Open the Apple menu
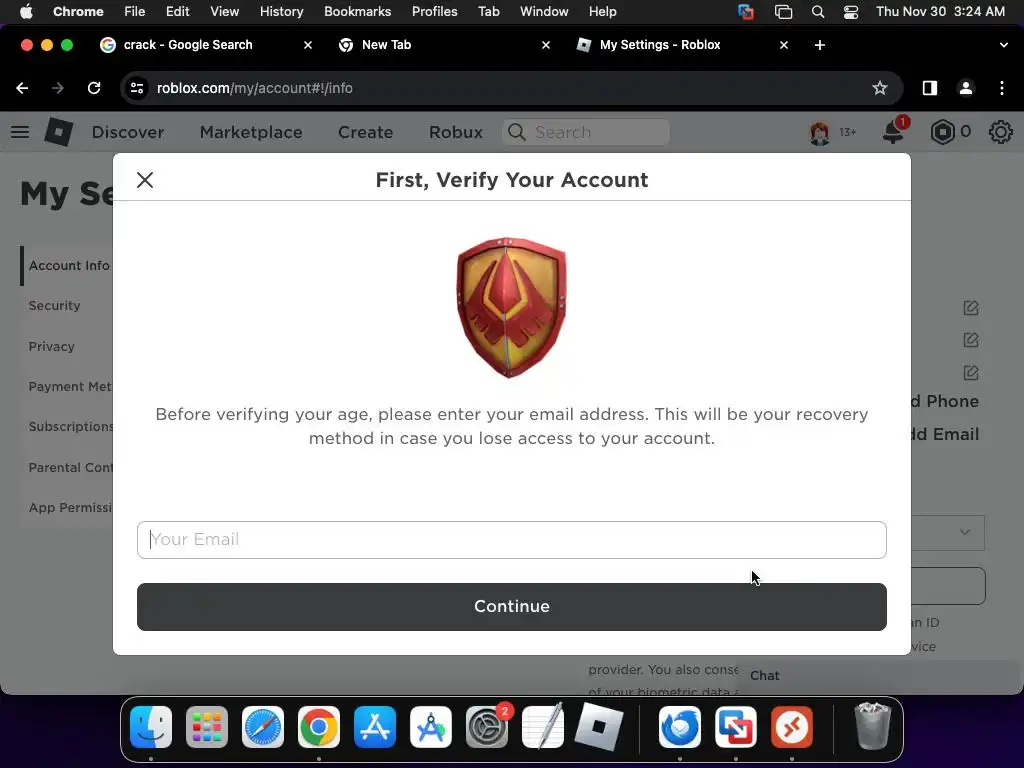Screen dimensions: 1024x768 26,11
